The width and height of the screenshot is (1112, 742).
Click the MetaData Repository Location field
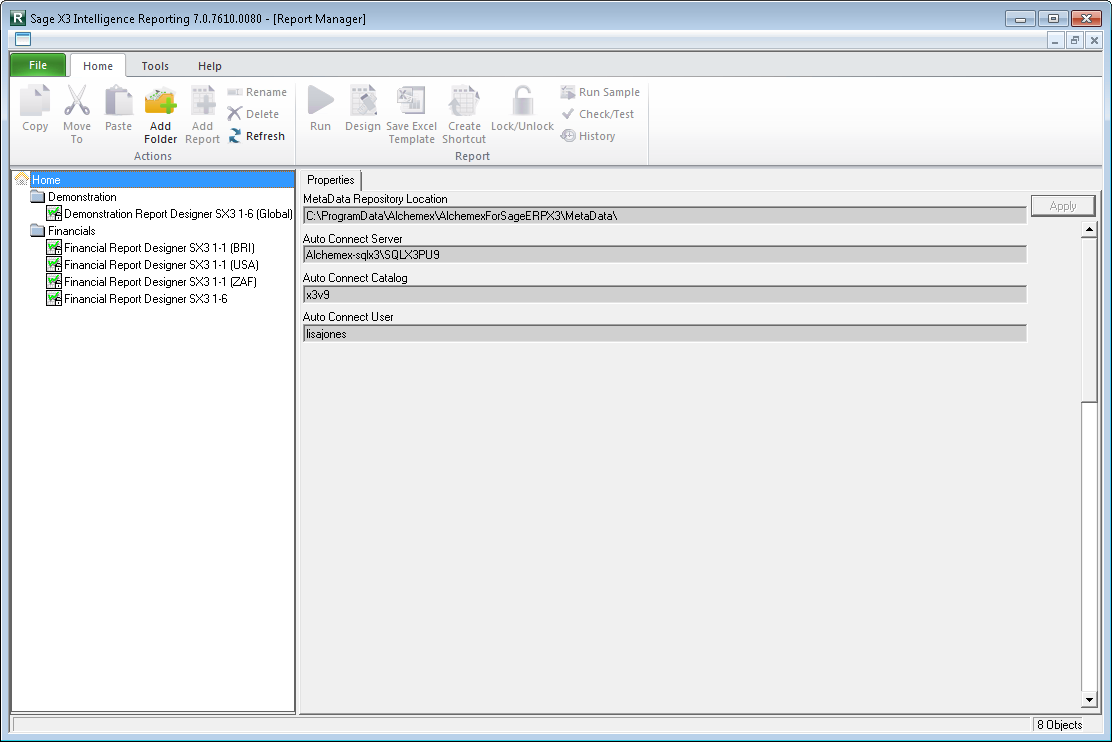(665, 216)
